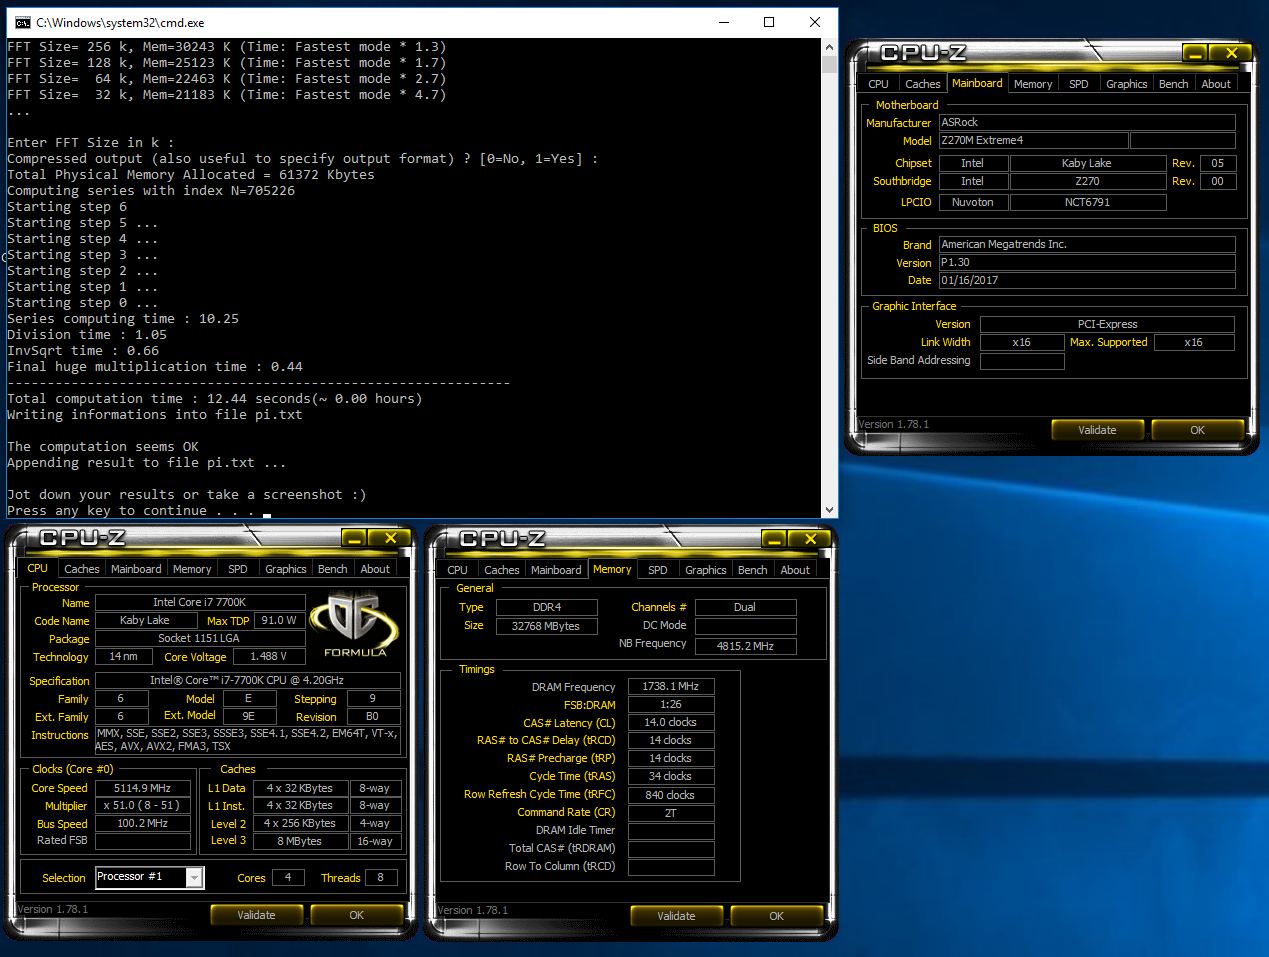Click Validate in Mainboard window
This screenshot has width=1269, height=957.
(x=1097, y=430)
